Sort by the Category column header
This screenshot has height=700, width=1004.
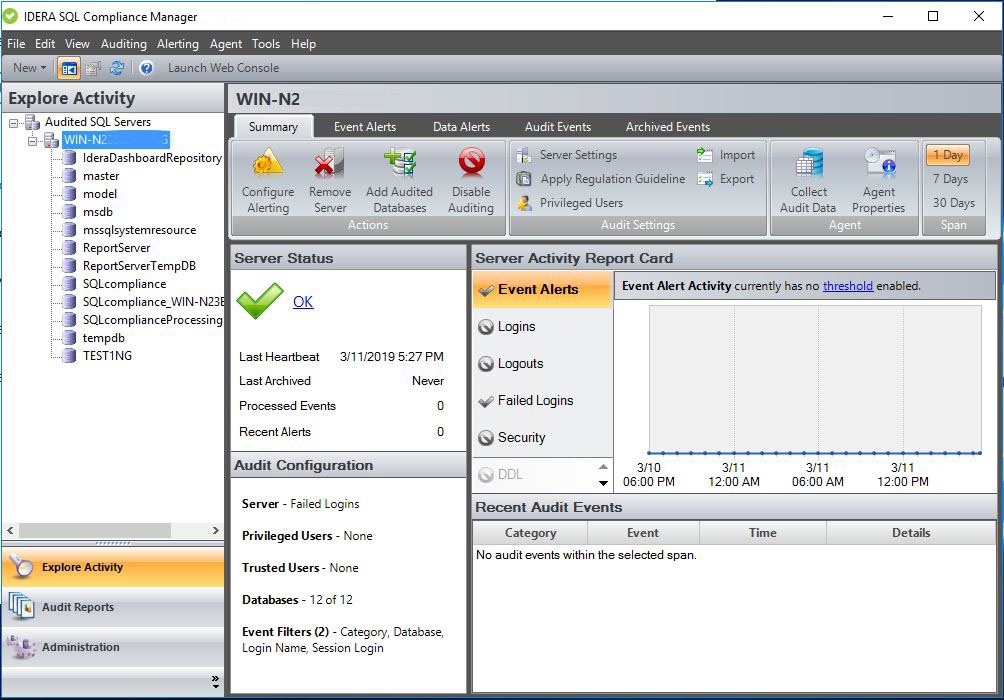point(530,533)
